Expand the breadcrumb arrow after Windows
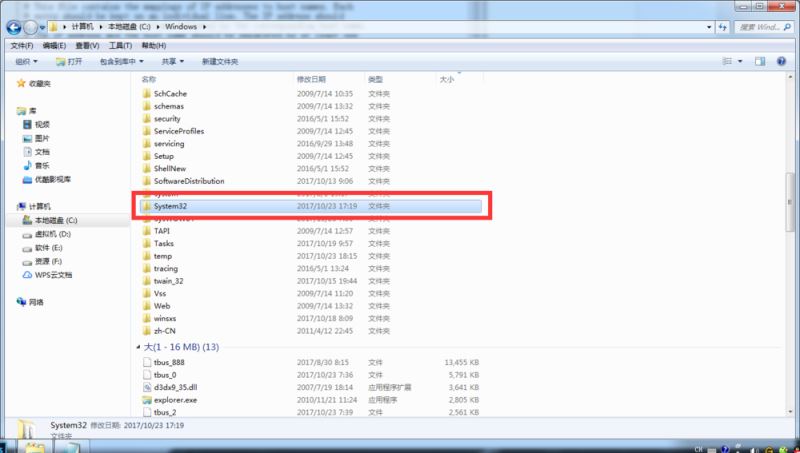800x453 pixels. point(204,27)
